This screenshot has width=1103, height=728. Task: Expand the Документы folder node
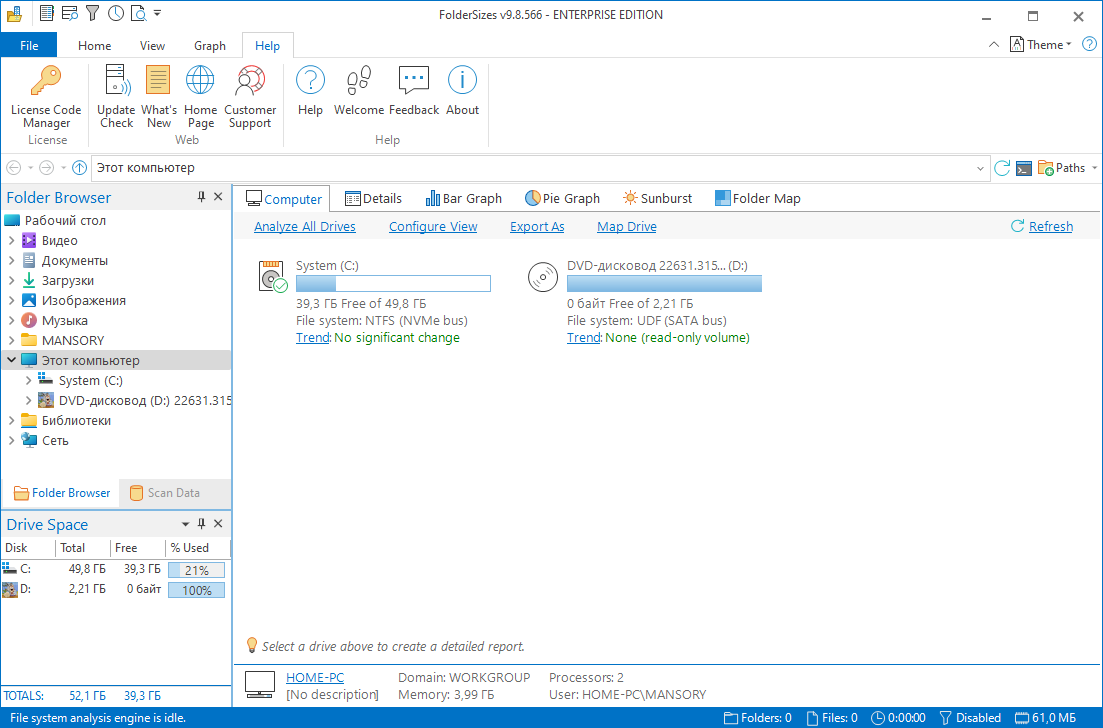[x=11, y=260]
